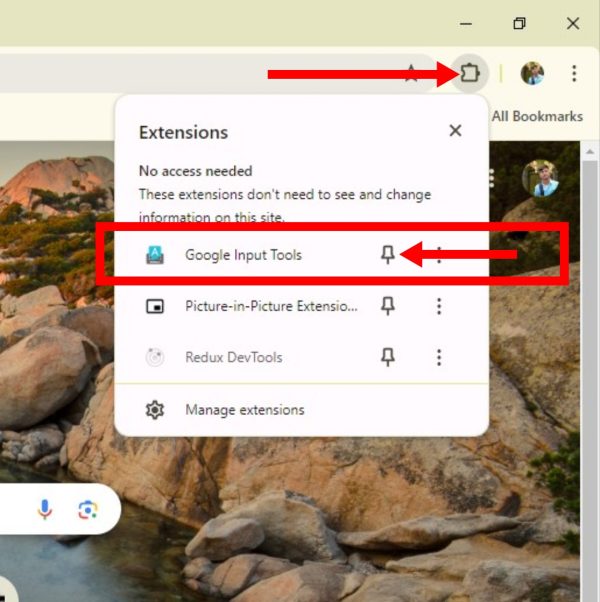The height and width of the screenshot is (602, 600).
Task: Open the Google account avatar on the page
Action: pos(540,178)
